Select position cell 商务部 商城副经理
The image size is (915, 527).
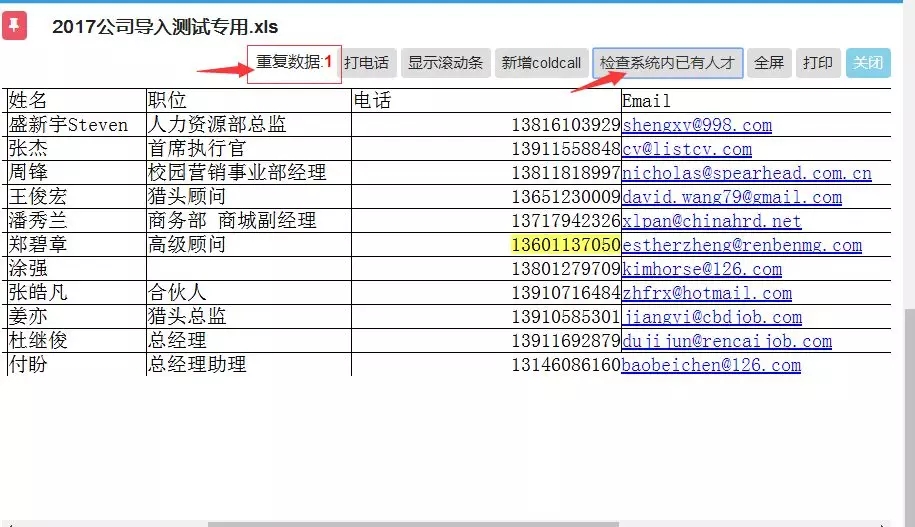(x=249, y=221)
